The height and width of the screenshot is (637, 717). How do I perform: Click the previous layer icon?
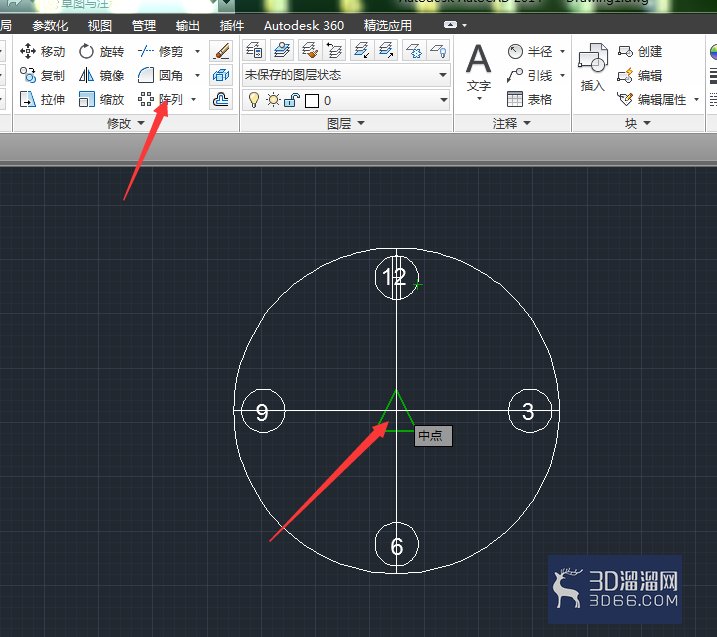point(334,50)
